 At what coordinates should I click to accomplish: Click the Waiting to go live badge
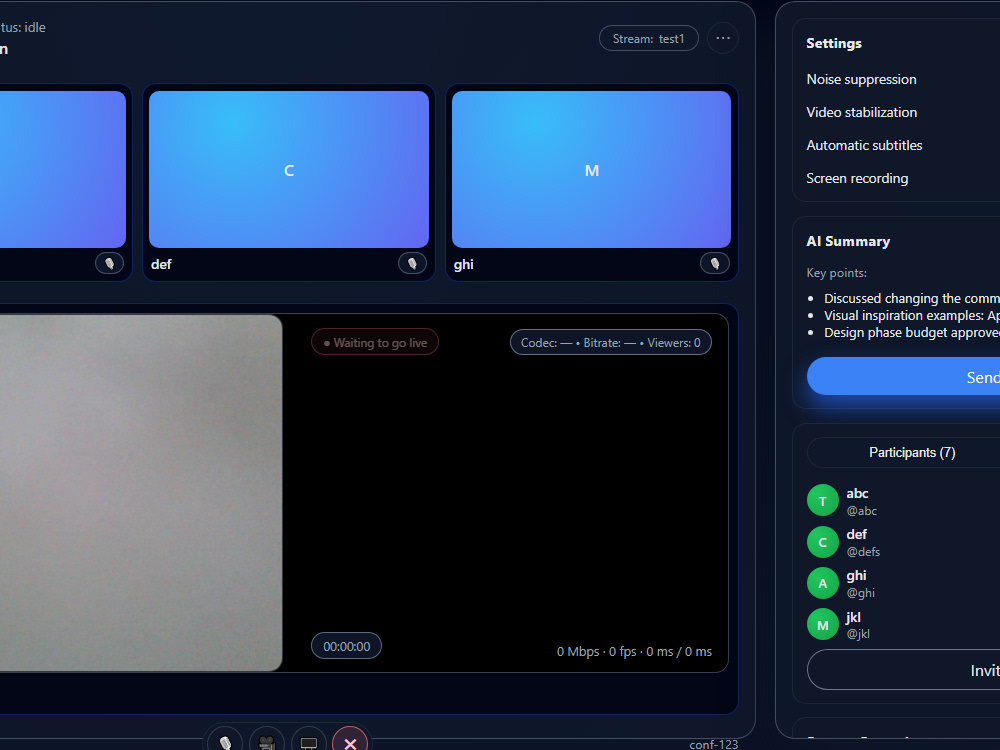tap(375, 342)
